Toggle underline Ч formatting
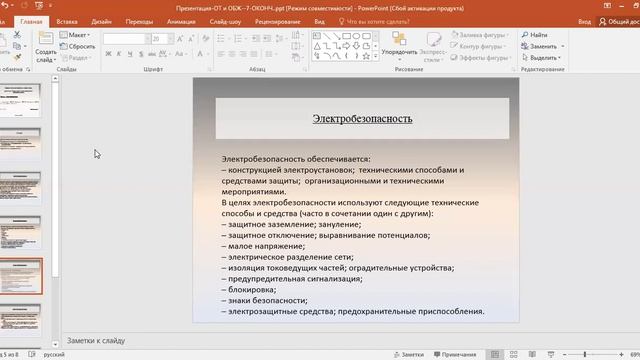Image resolution: width=640 pixels, height=360 pixels. tap(130, 54)
